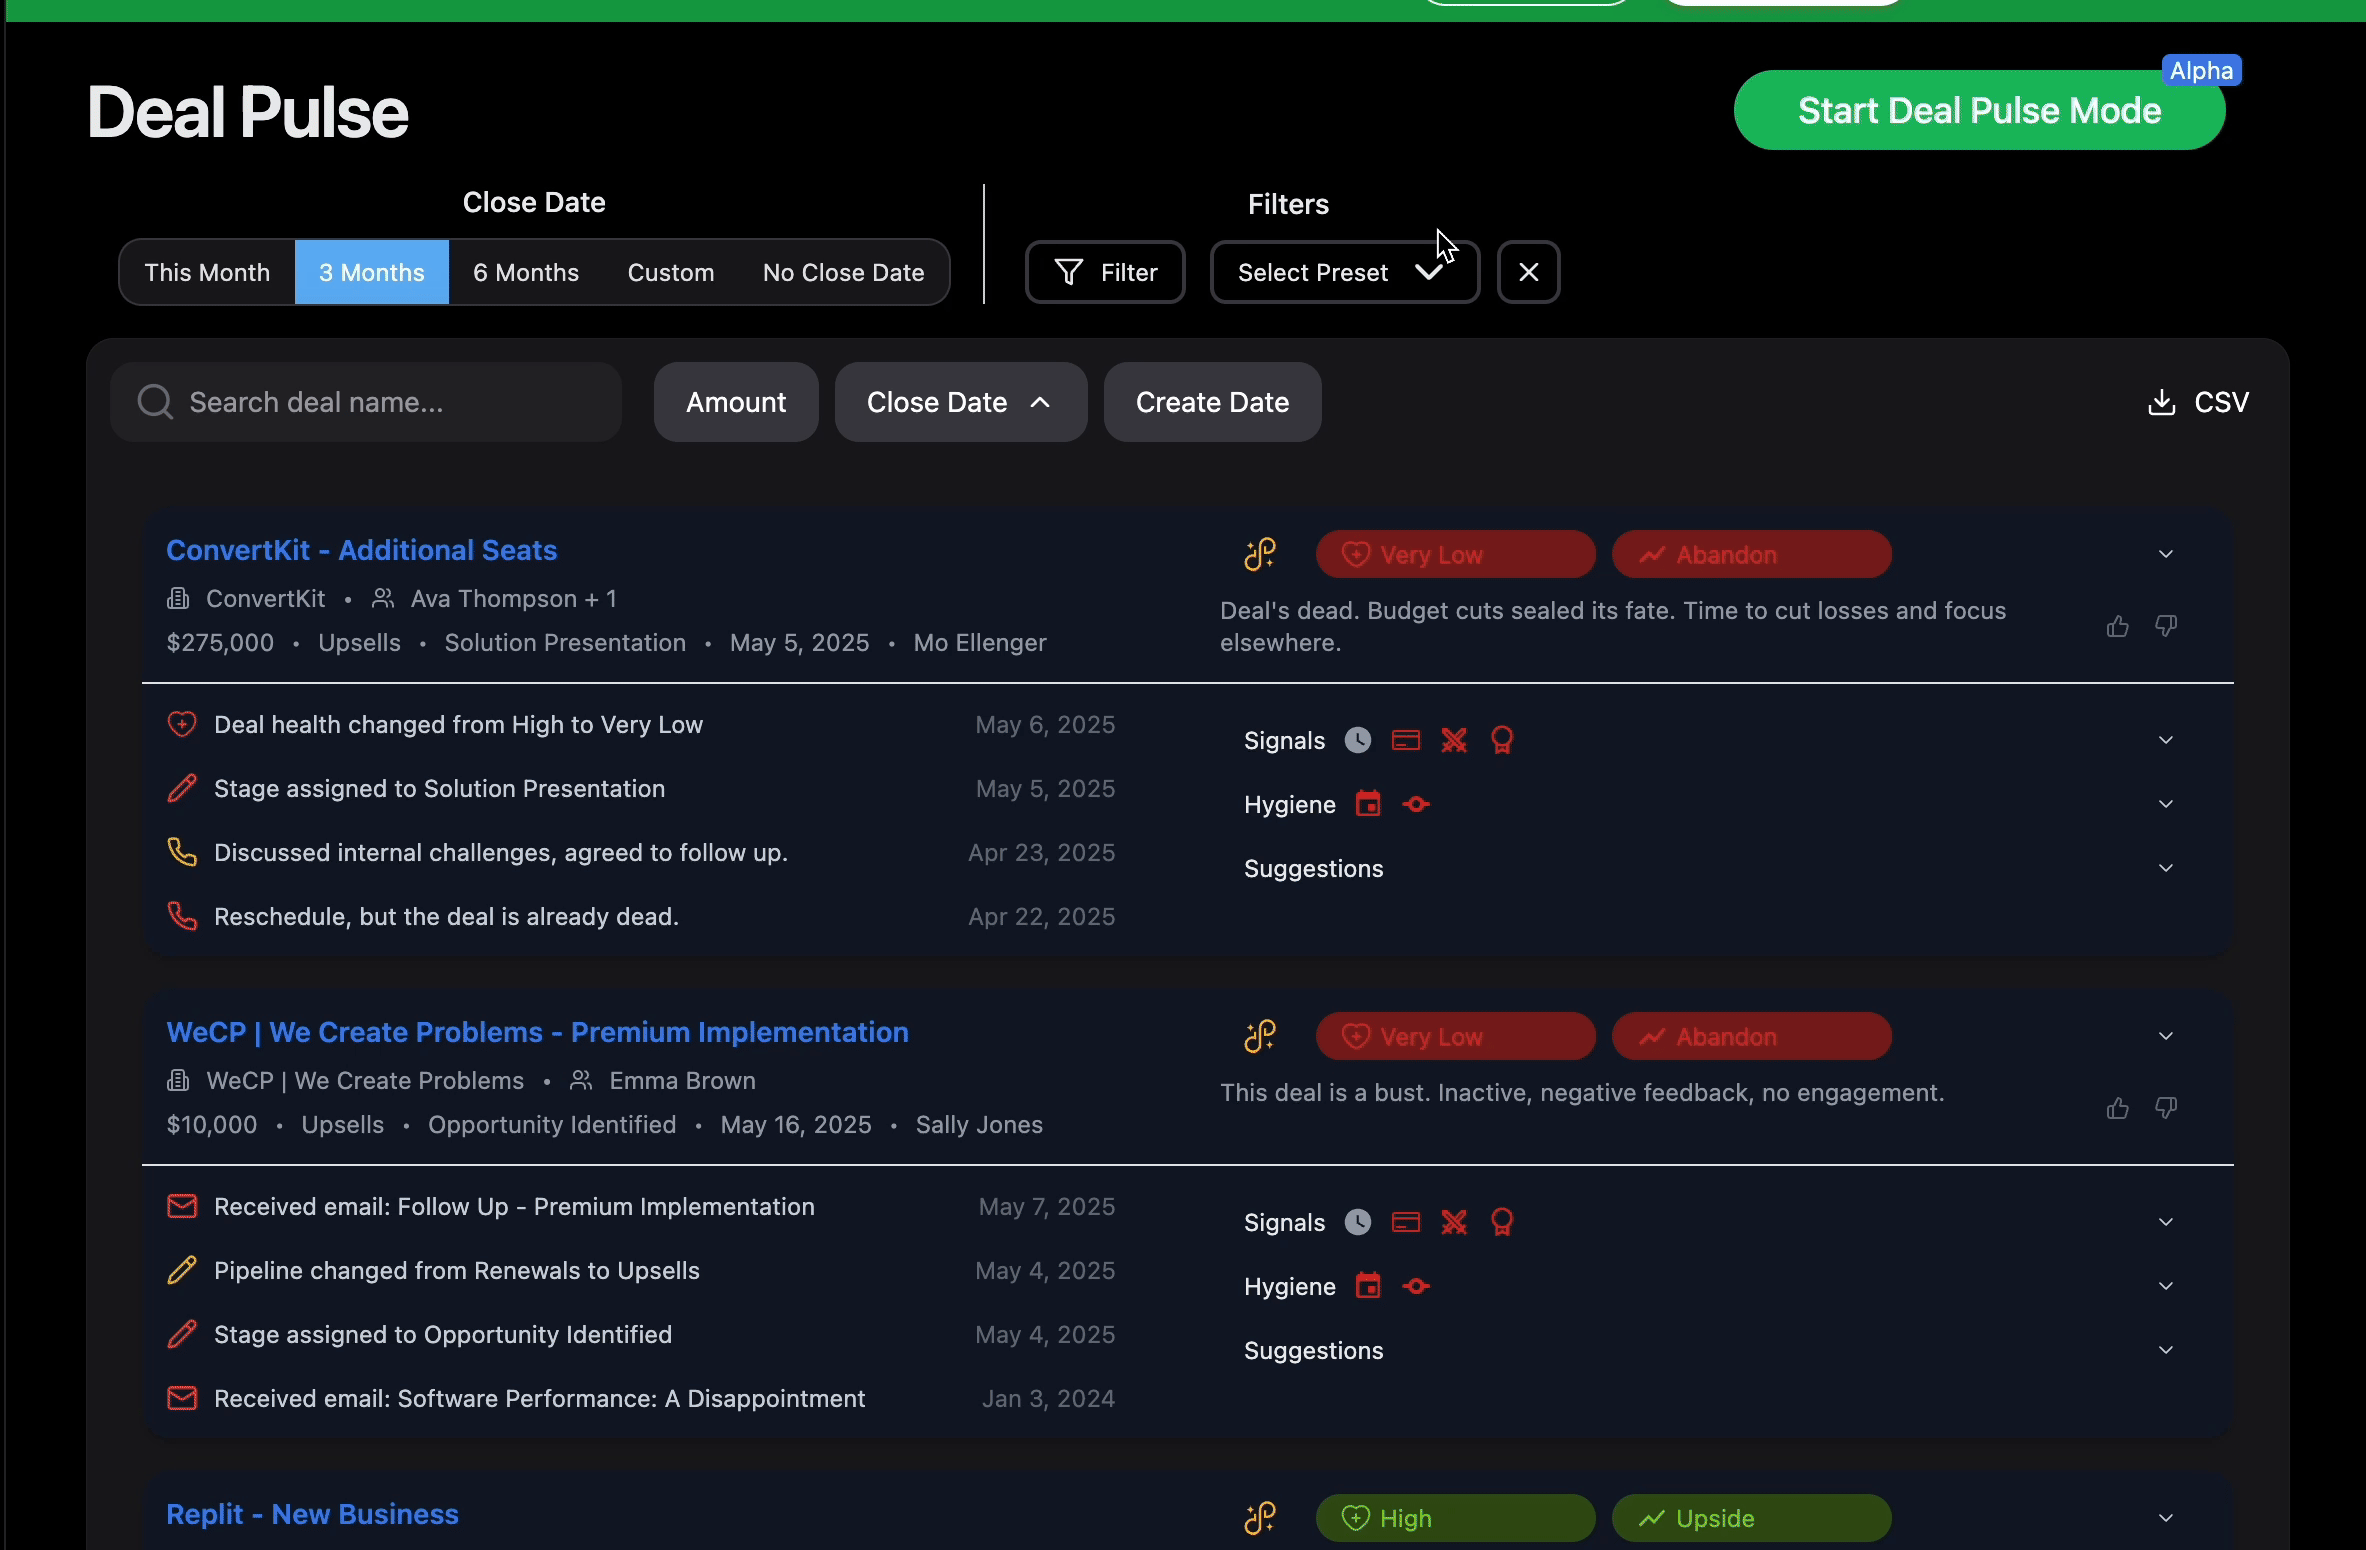Choose the Custom close date range
This screenshot has width=2366, height=1550.
671,272
